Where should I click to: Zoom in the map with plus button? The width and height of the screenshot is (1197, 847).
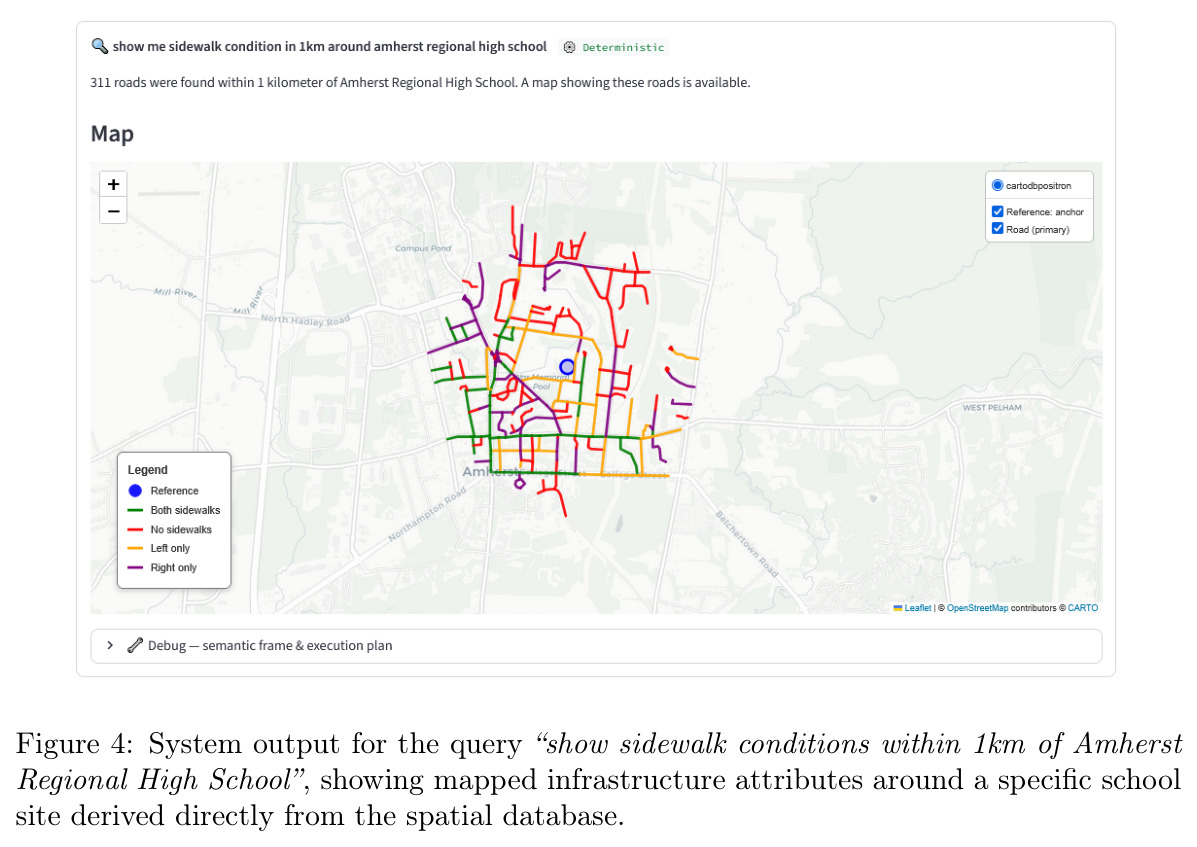pyautogui.click(x=113, y=184)
